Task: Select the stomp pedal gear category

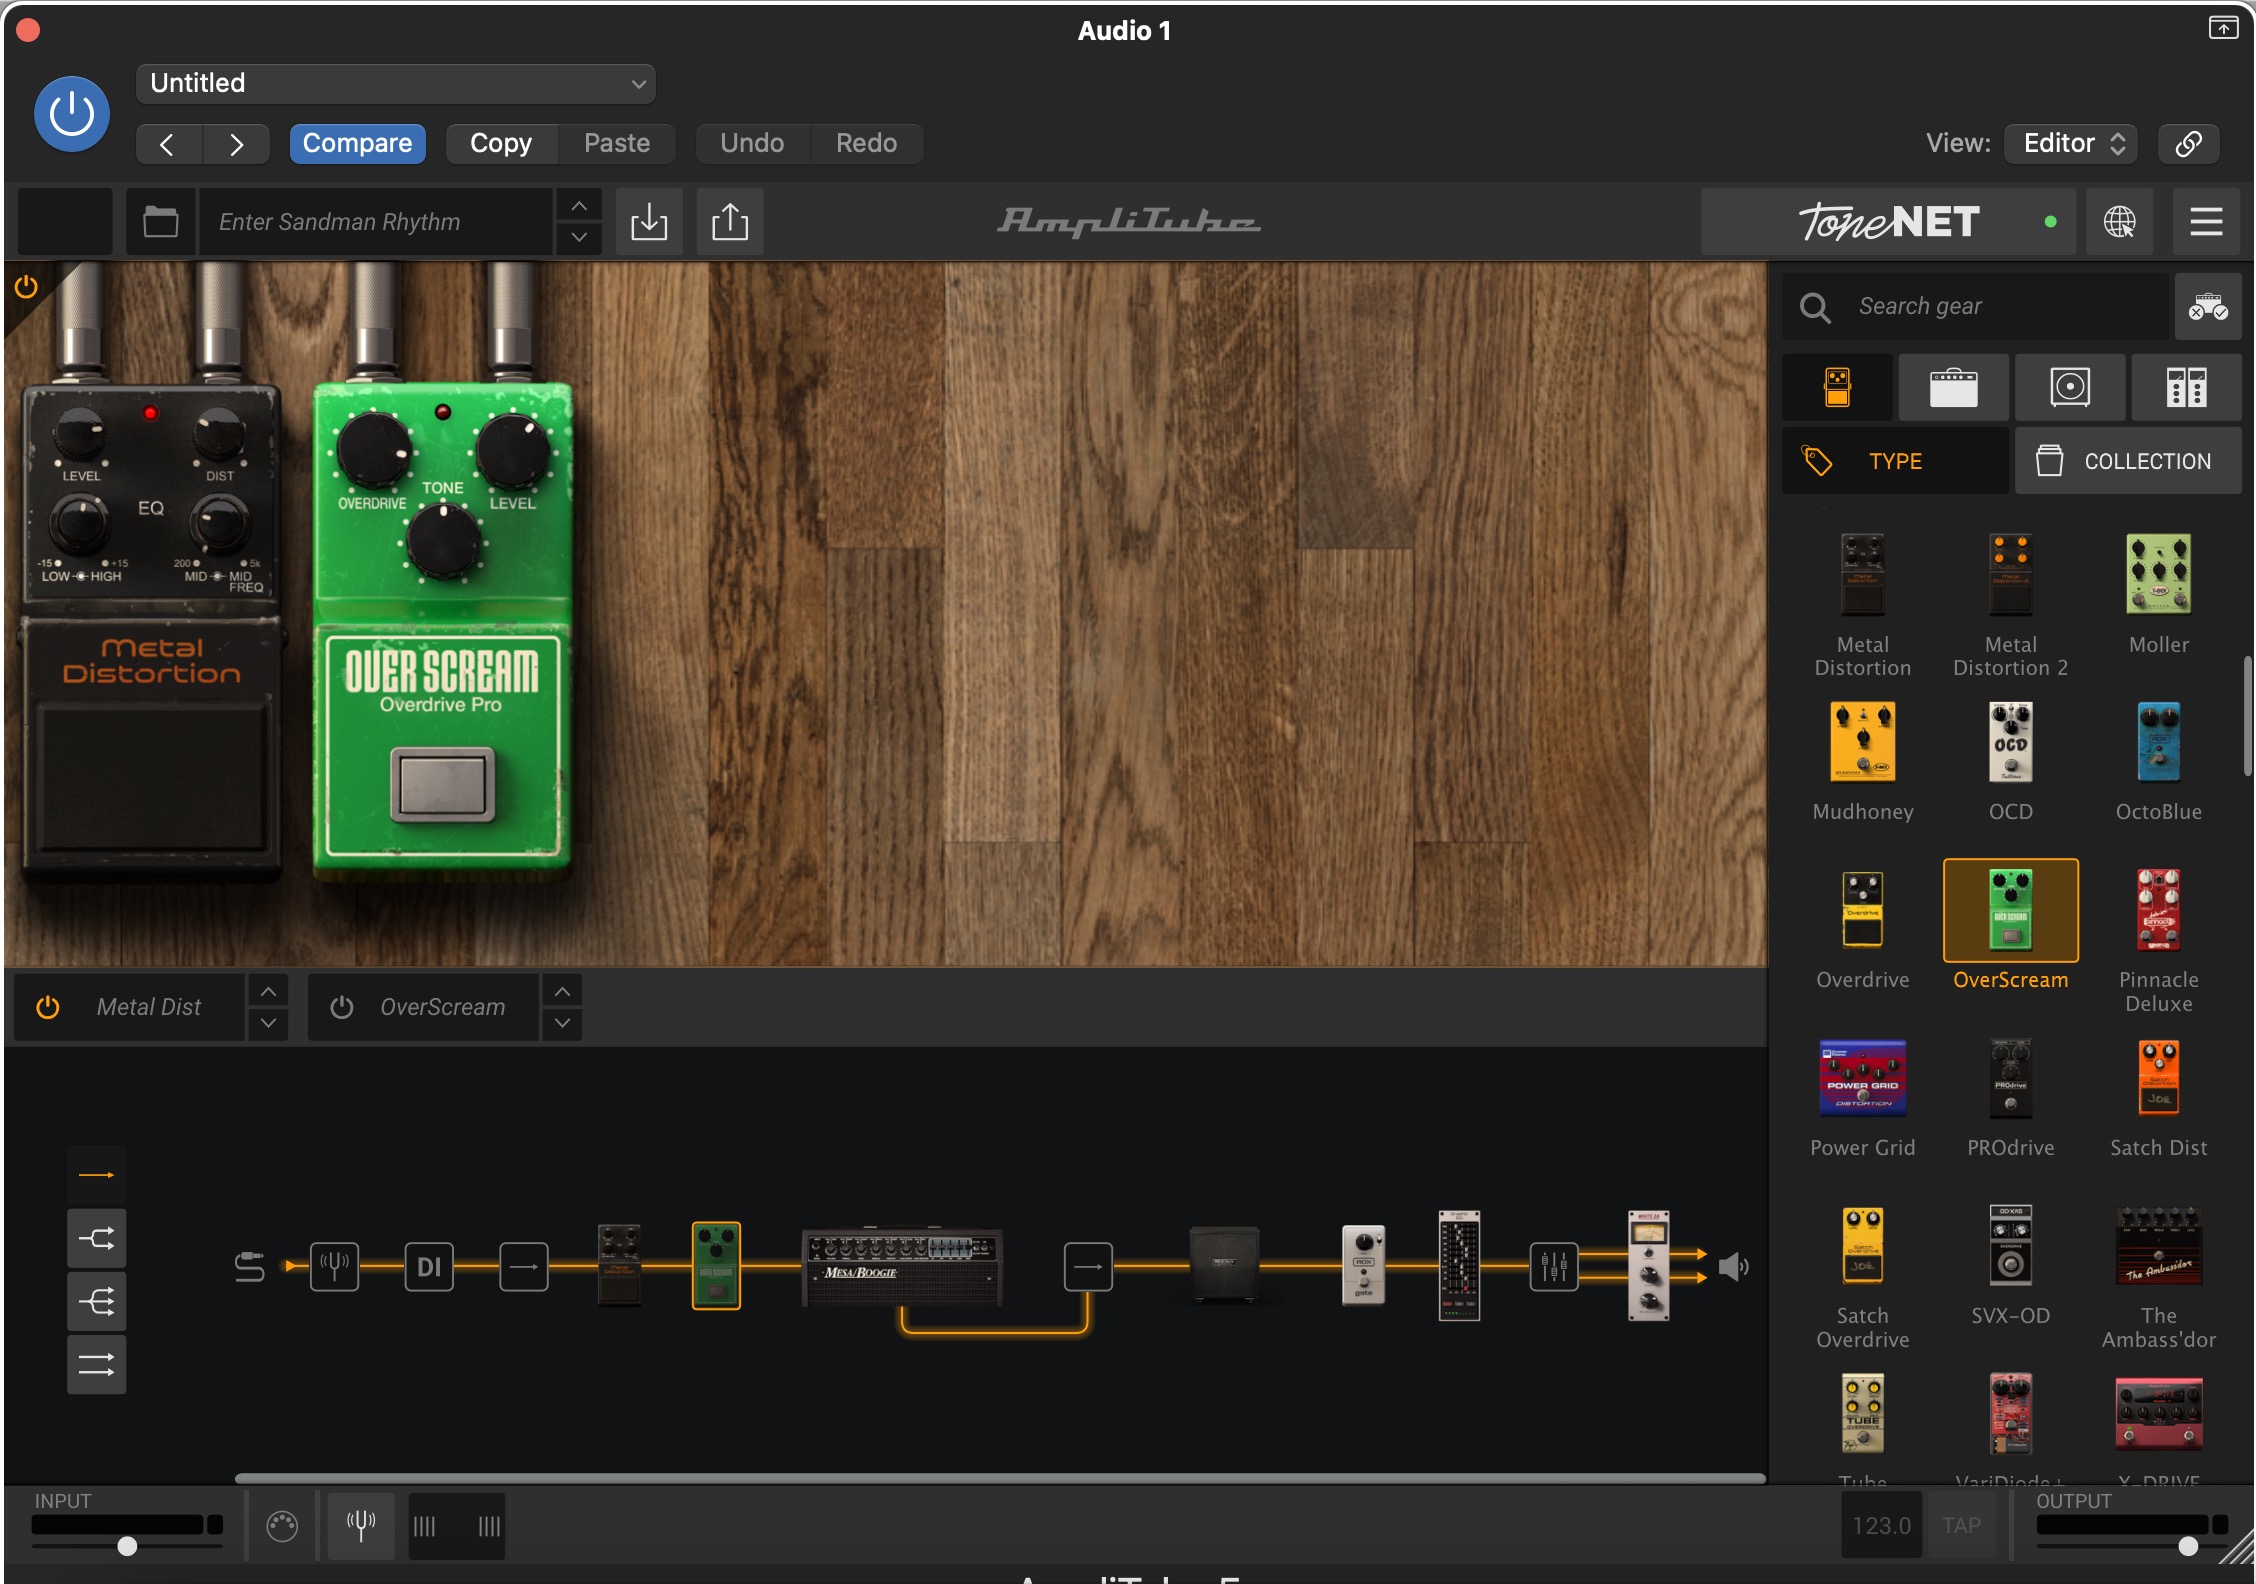Action: point(1837,387)
